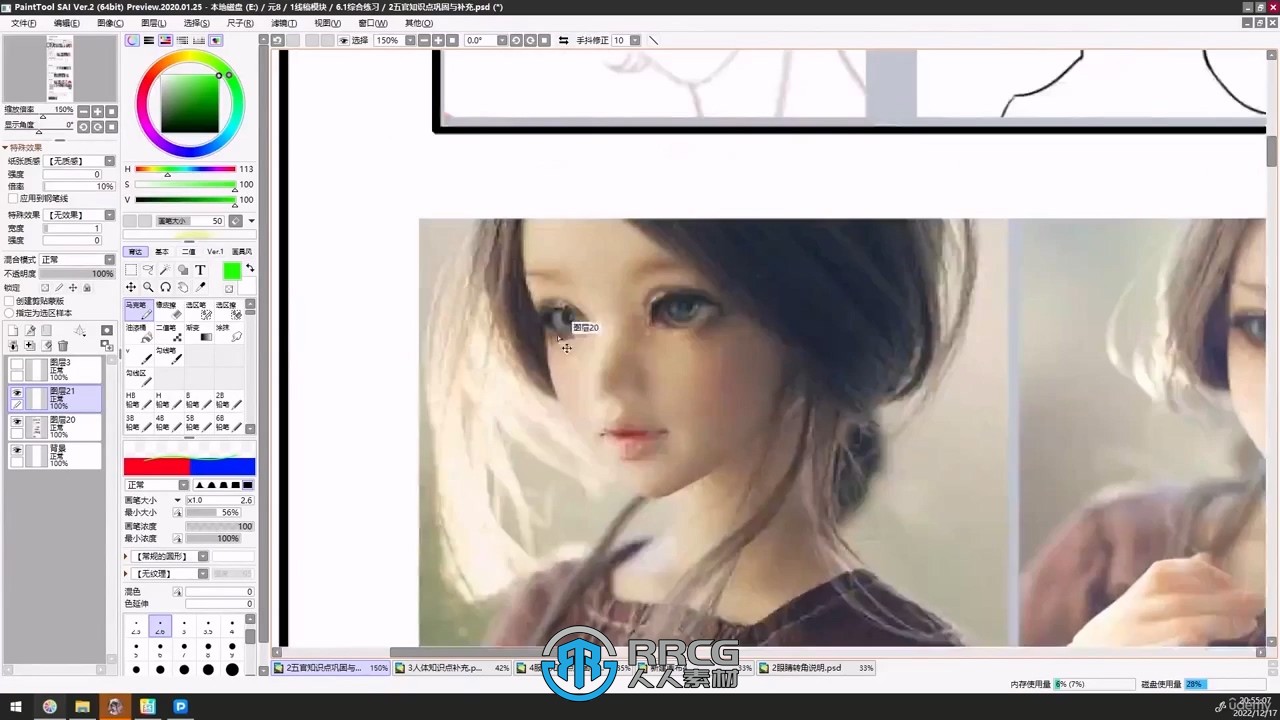Select the magic wand tool
This screenshot has width=1280, height=720.
pos(165,270)
